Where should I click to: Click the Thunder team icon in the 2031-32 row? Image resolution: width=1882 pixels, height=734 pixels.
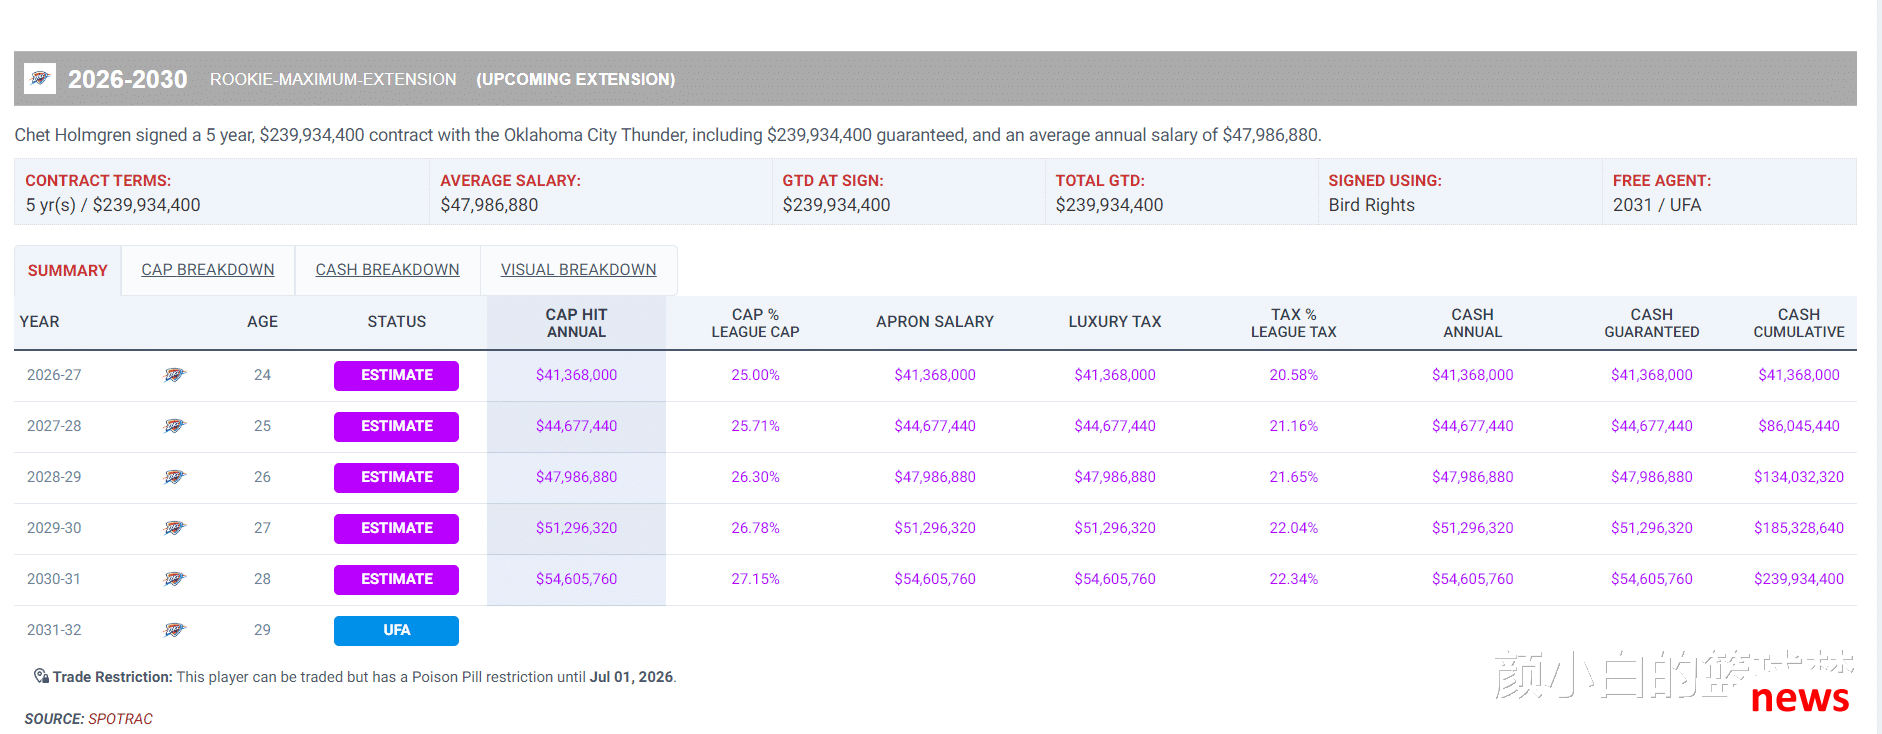(x=175, y=630)
